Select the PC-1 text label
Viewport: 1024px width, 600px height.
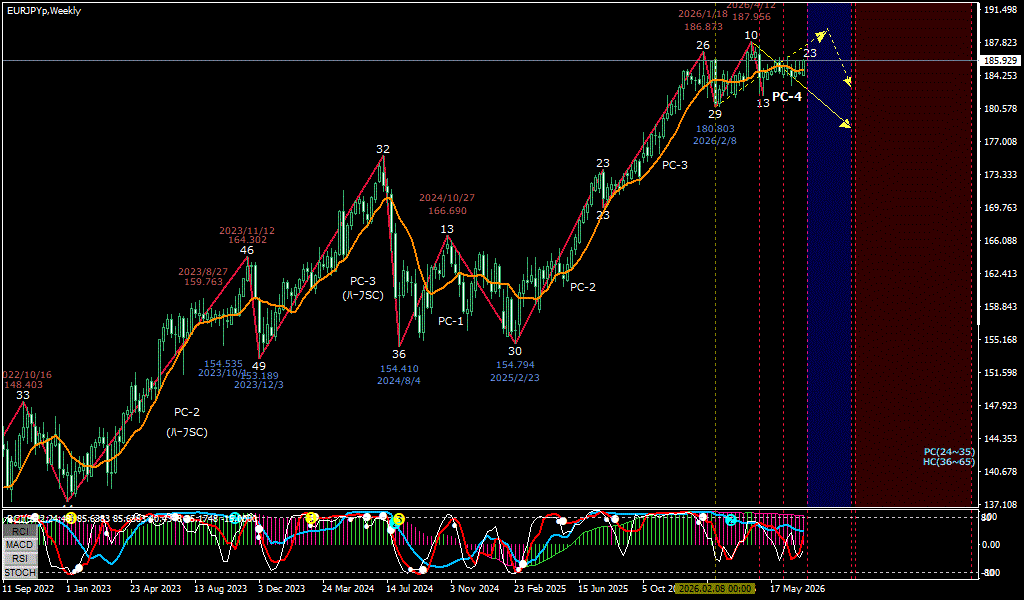(x=451, y=321)
